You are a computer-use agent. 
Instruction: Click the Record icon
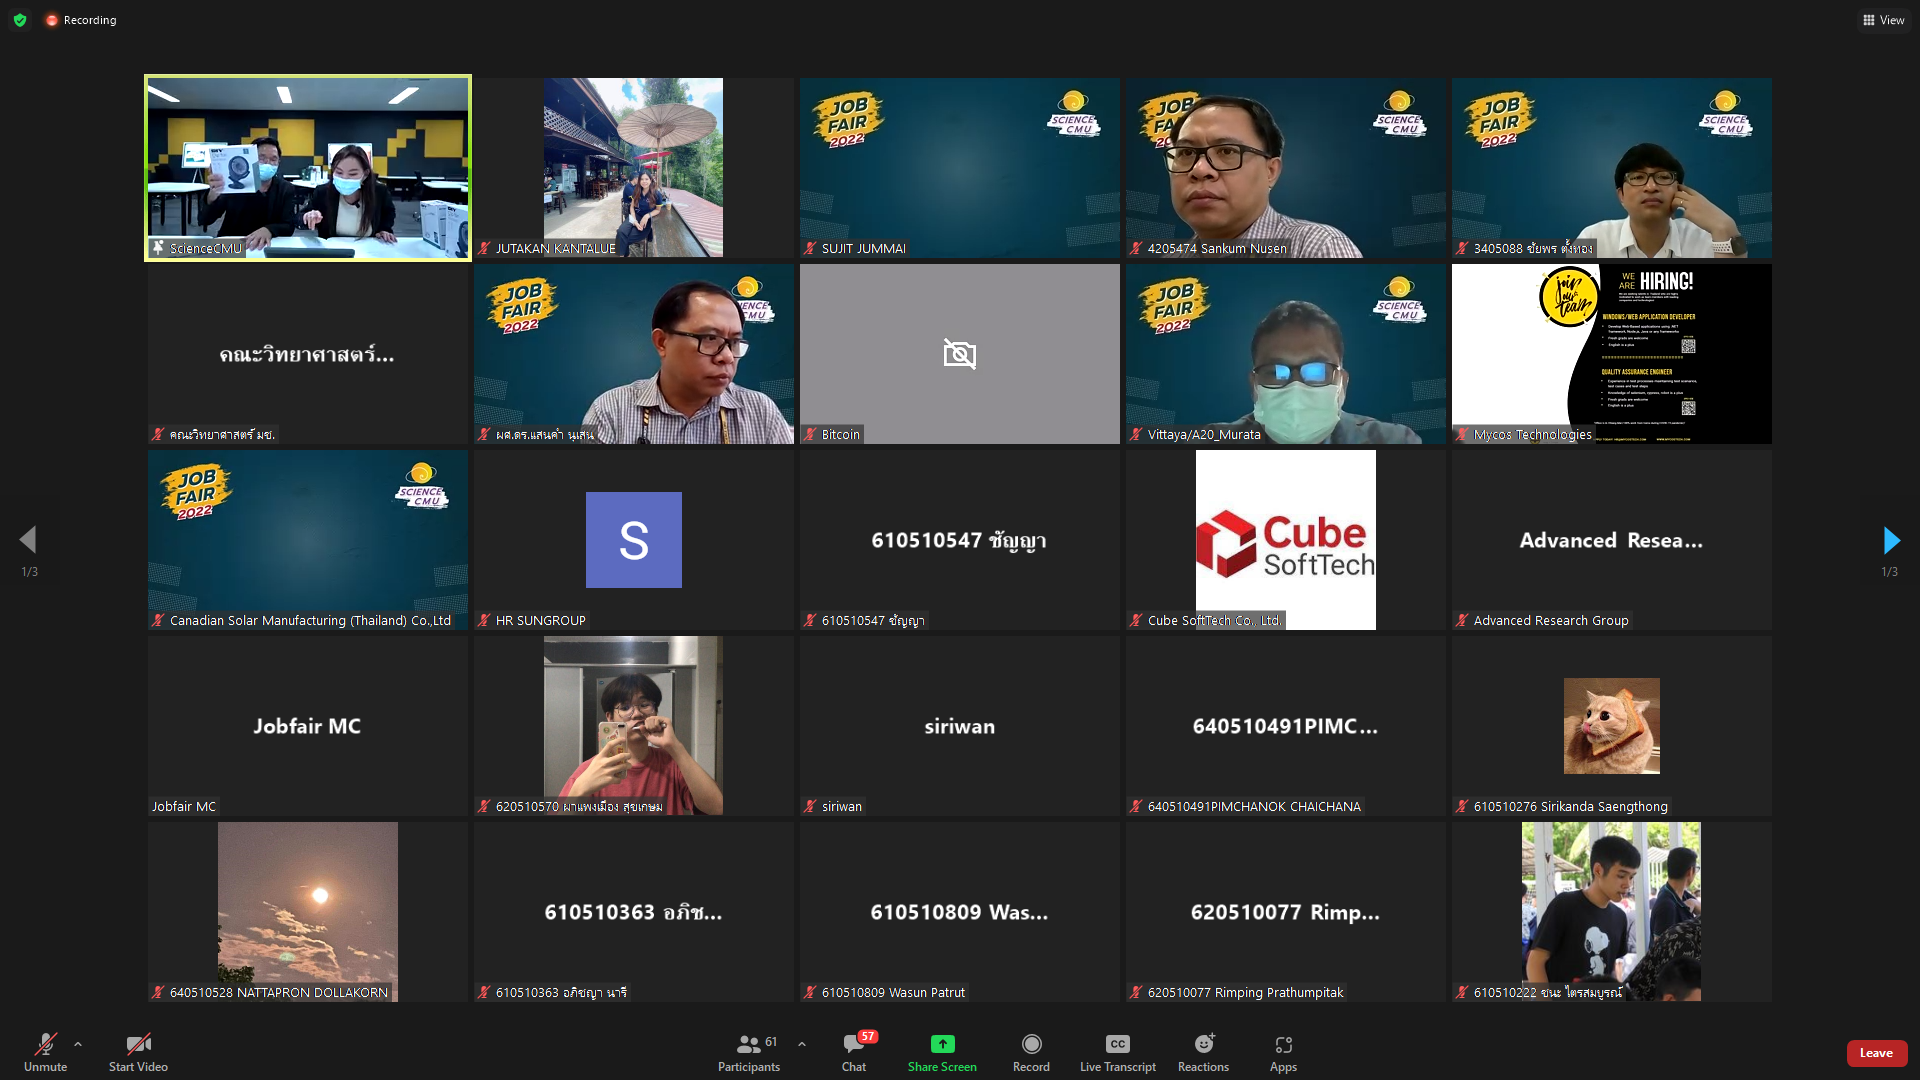click(x=1031, y=1044)
